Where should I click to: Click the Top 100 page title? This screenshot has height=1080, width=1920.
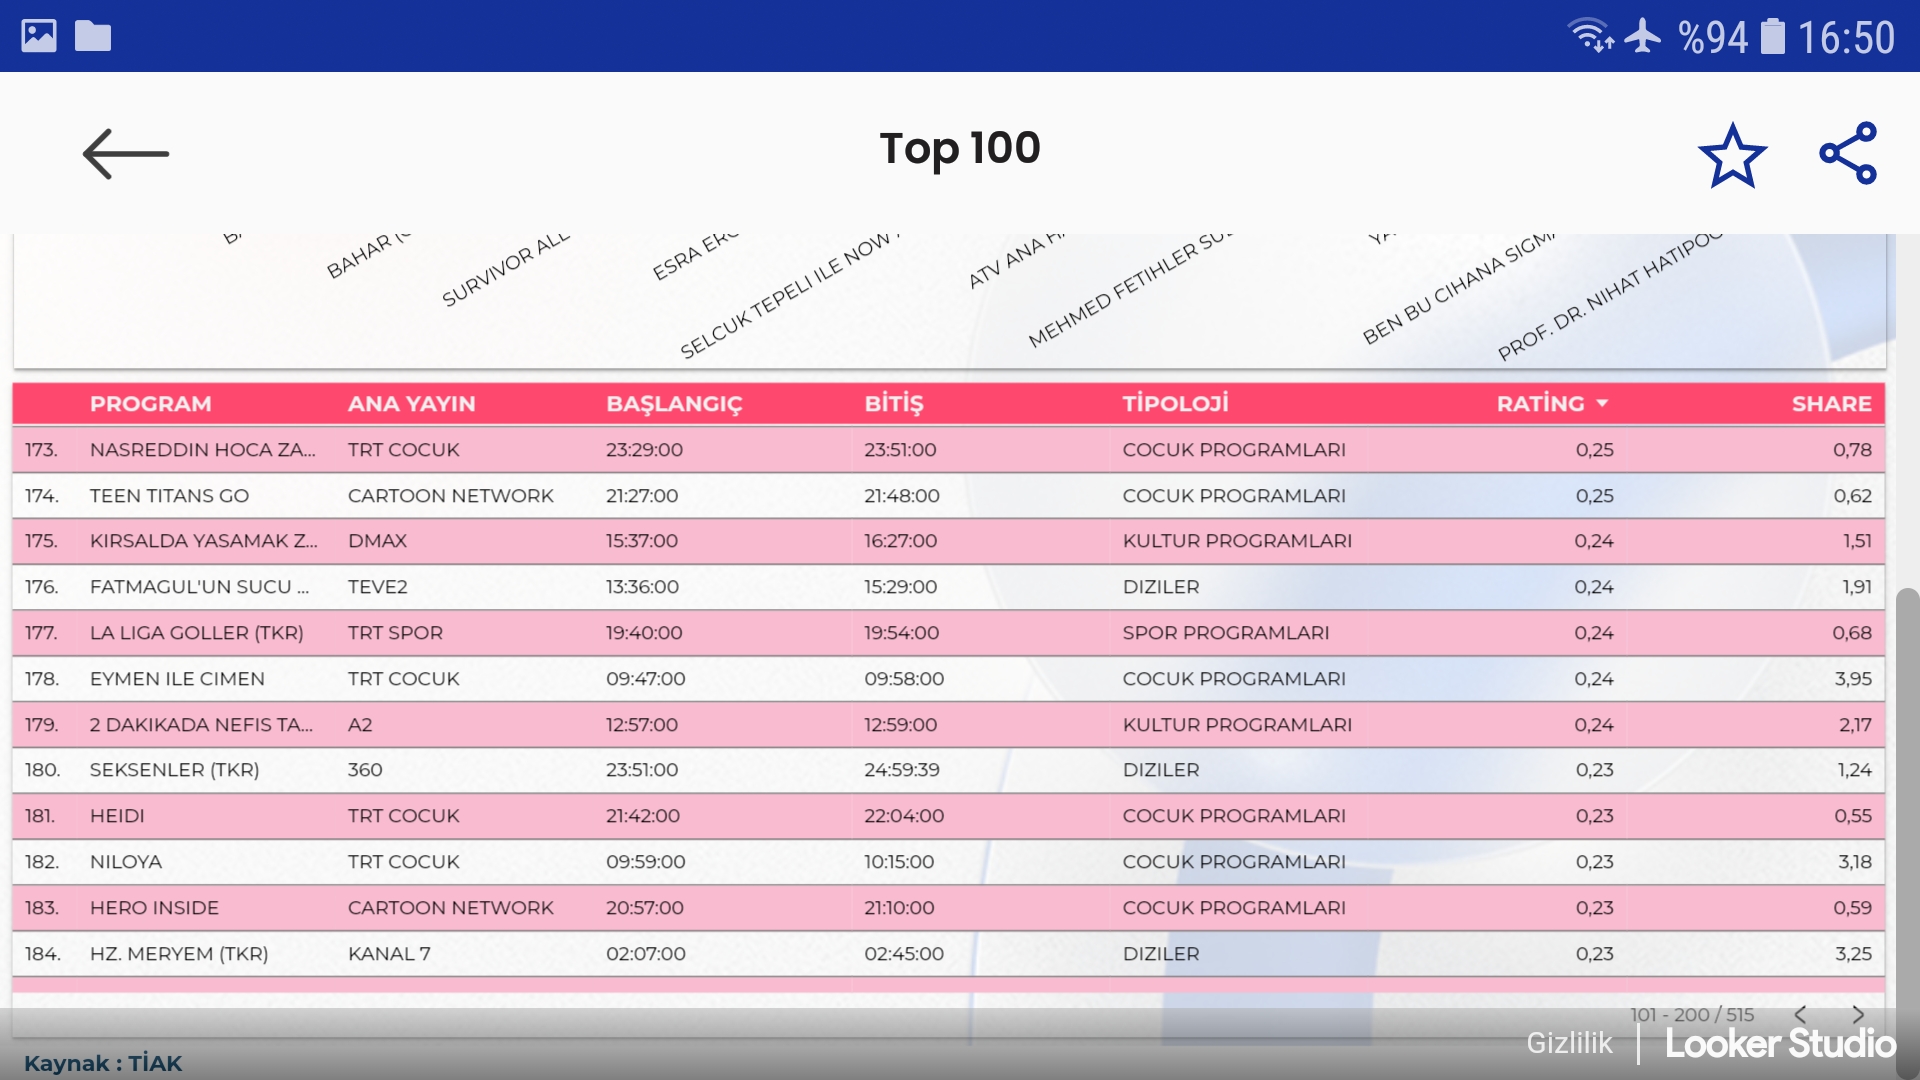click(960, 149)
